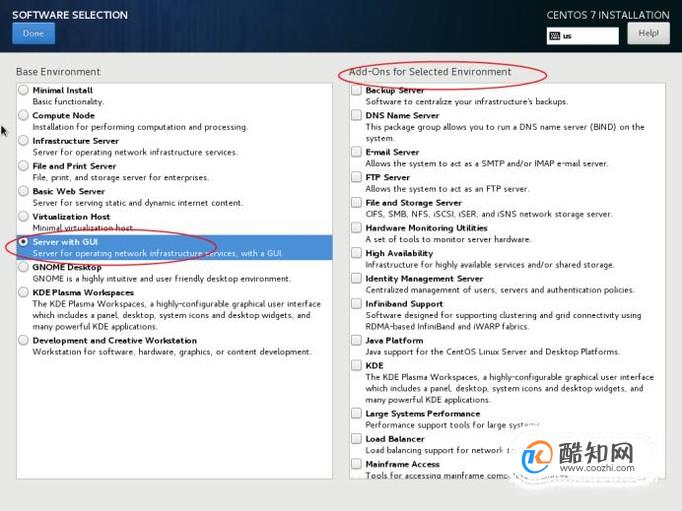Click 'Workstation for software, hardware, graphics' description
The image size is (682, 511).
(x=172, y=351)
